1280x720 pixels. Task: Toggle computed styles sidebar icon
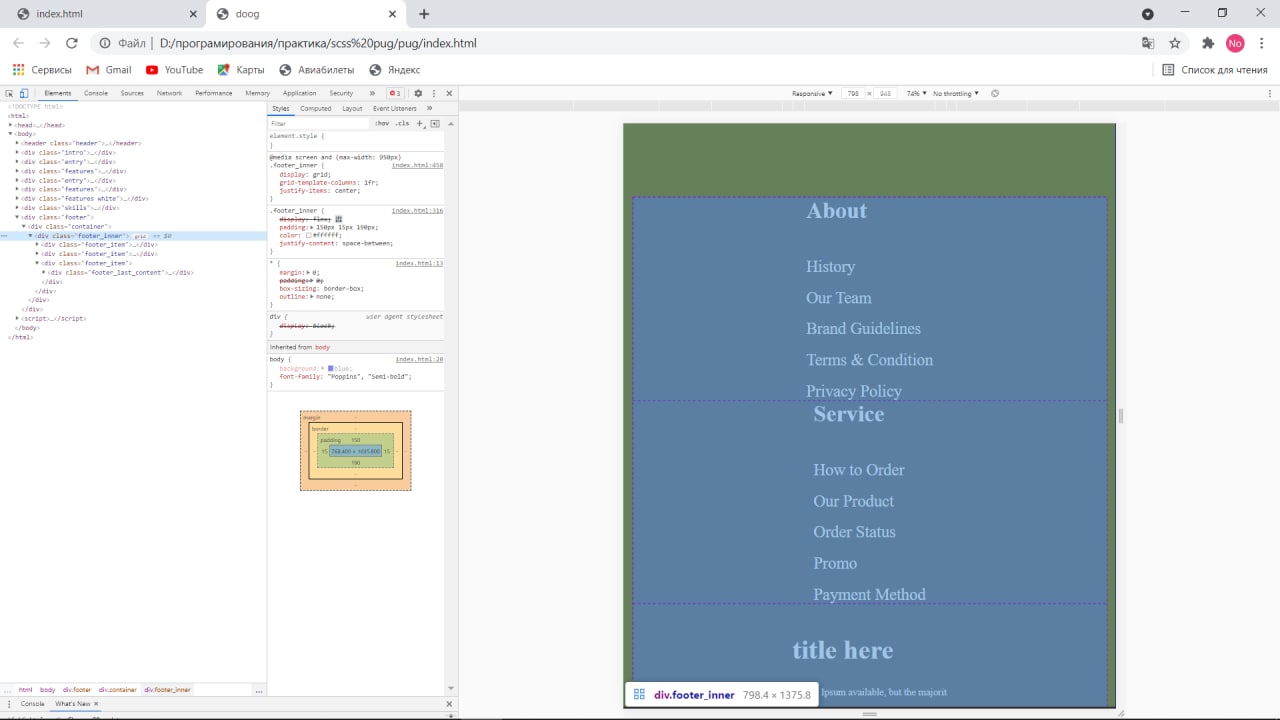pos(435,123)
